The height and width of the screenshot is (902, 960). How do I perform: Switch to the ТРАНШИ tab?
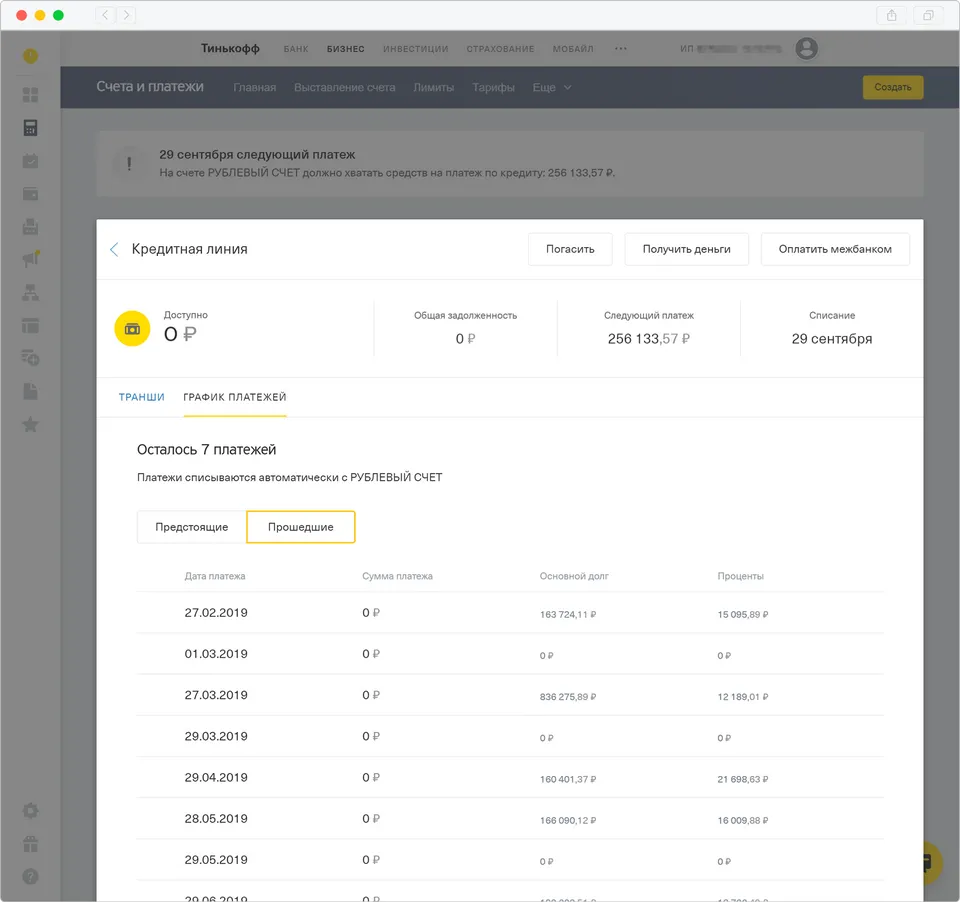[141, 397]
